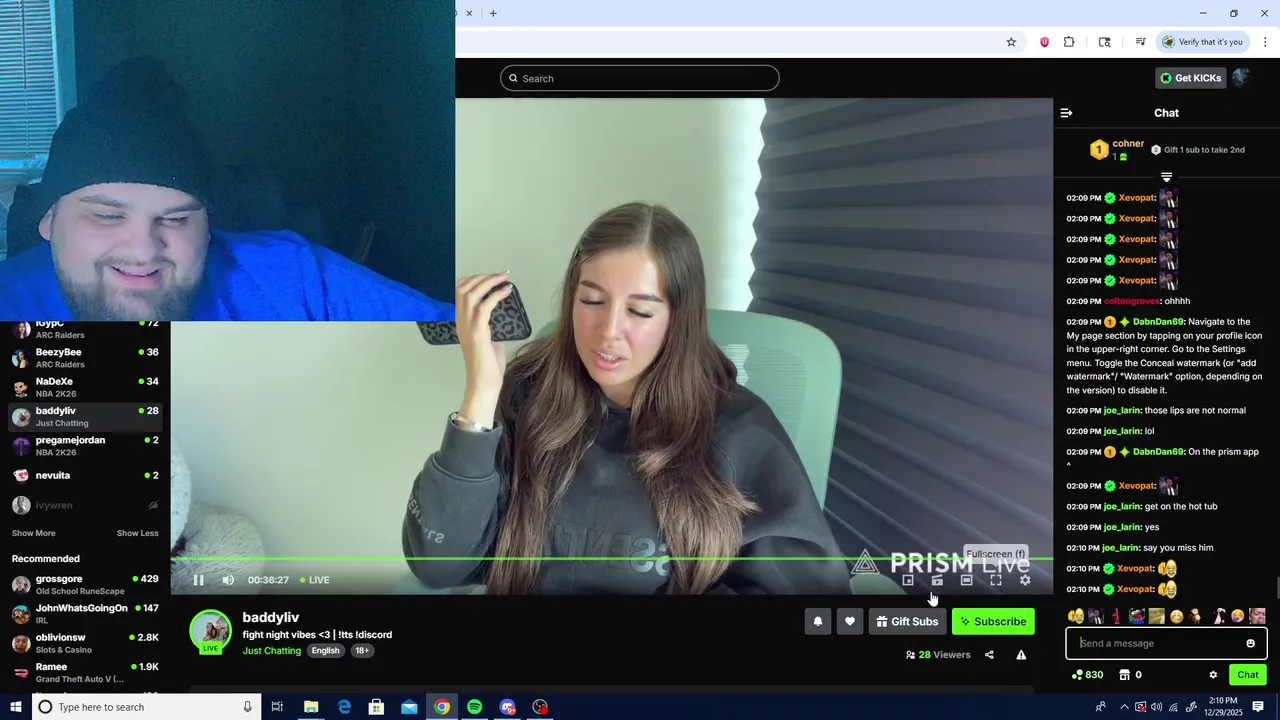Open File Explorer from the taskbar
The image size is (1280, 720).
click(x=311, y=707)
